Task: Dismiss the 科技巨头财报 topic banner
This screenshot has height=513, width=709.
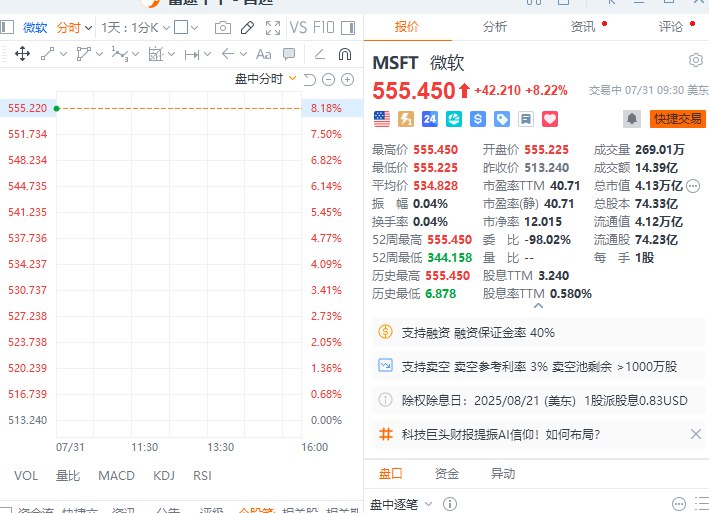Action: click(x=696, y=434)
